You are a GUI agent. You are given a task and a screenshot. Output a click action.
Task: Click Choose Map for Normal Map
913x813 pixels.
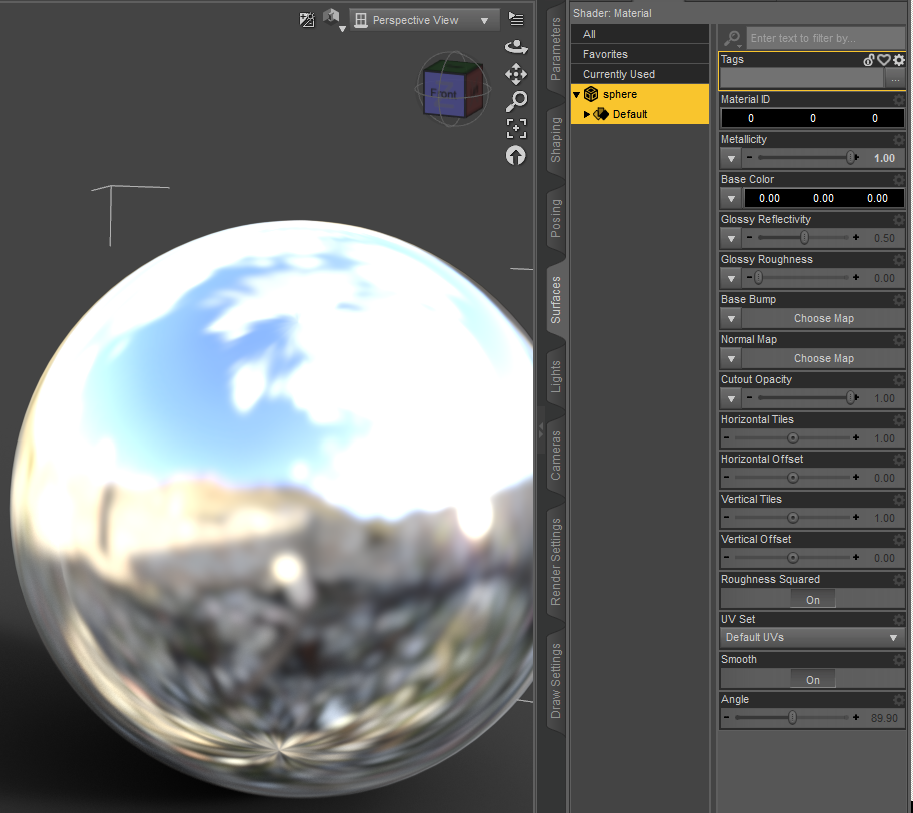tap(823, 359)
